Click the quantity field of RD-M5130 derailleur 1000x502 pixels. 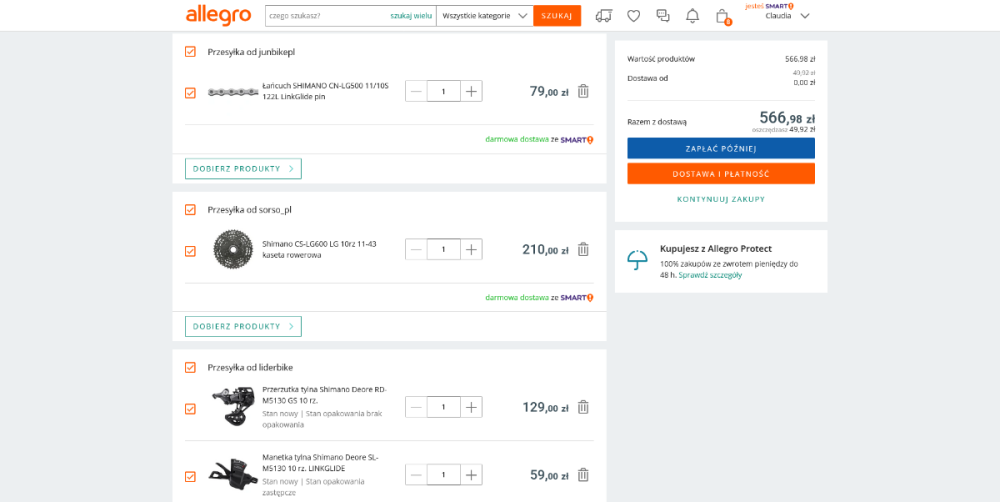pyautogui.click(x=443, y=407)
